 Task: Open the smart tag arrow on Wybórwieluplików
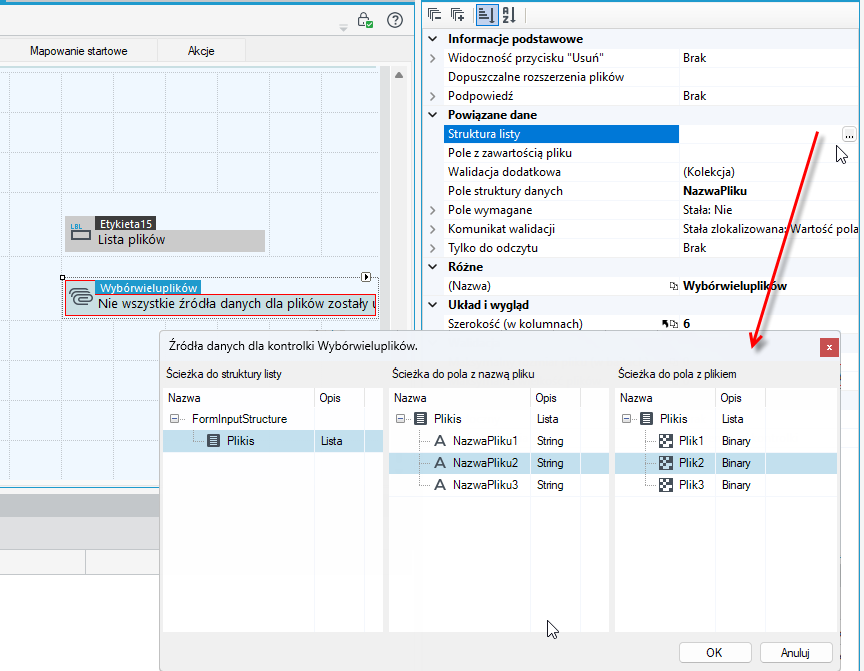366,277
